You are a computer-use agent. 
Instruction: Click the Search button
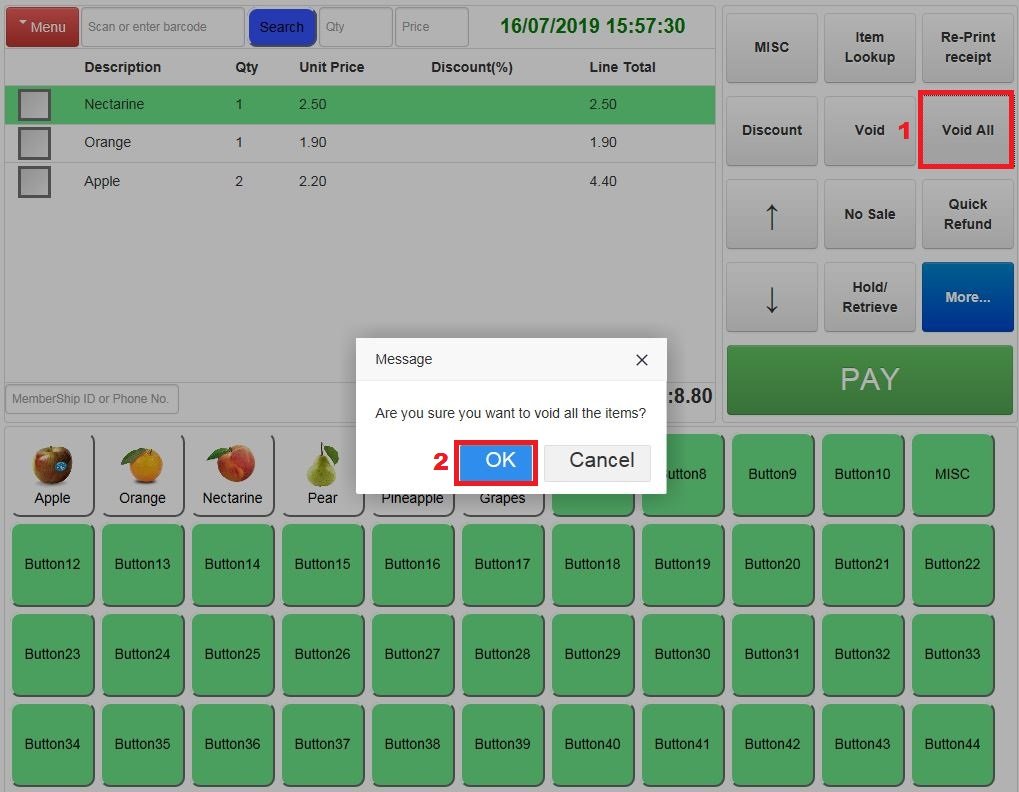282,26
